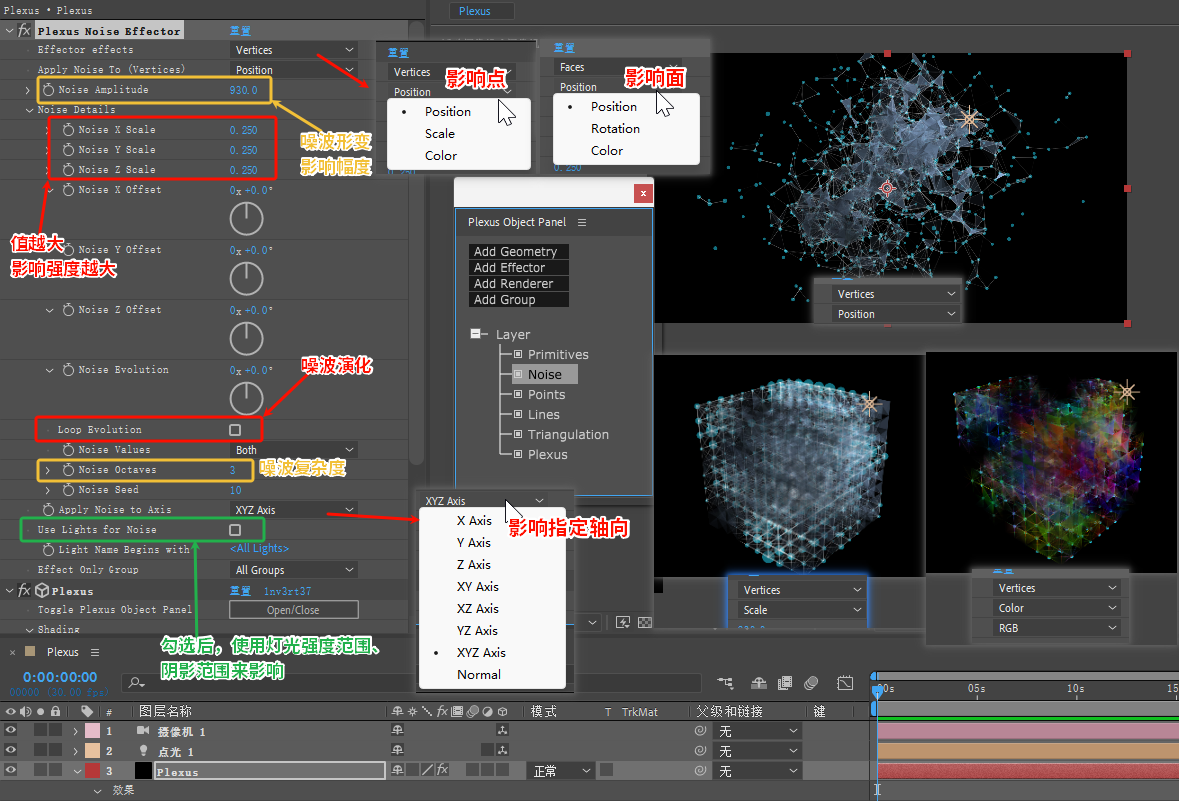Viewport: 1179px width, 801px height.
Task: Adjust the Noise X Offset angle dial
Action: click(x=247, y=219)
